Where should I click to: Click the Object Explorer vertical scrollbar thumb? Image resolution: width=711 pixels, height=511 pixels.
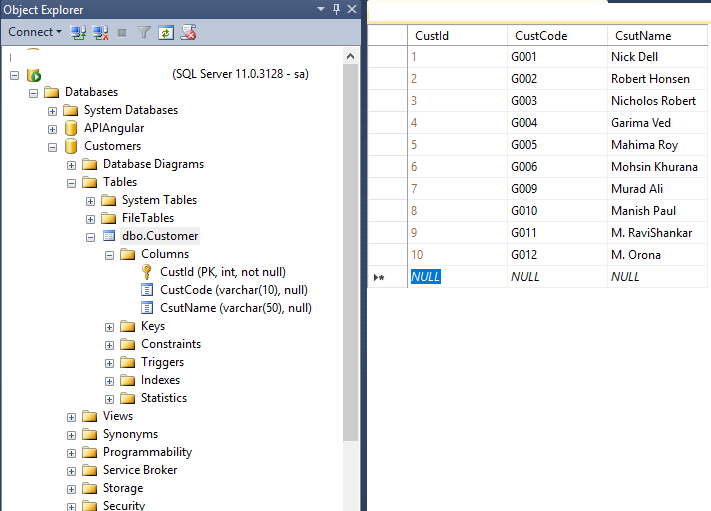pyautogui.click(x=350, y=252)
